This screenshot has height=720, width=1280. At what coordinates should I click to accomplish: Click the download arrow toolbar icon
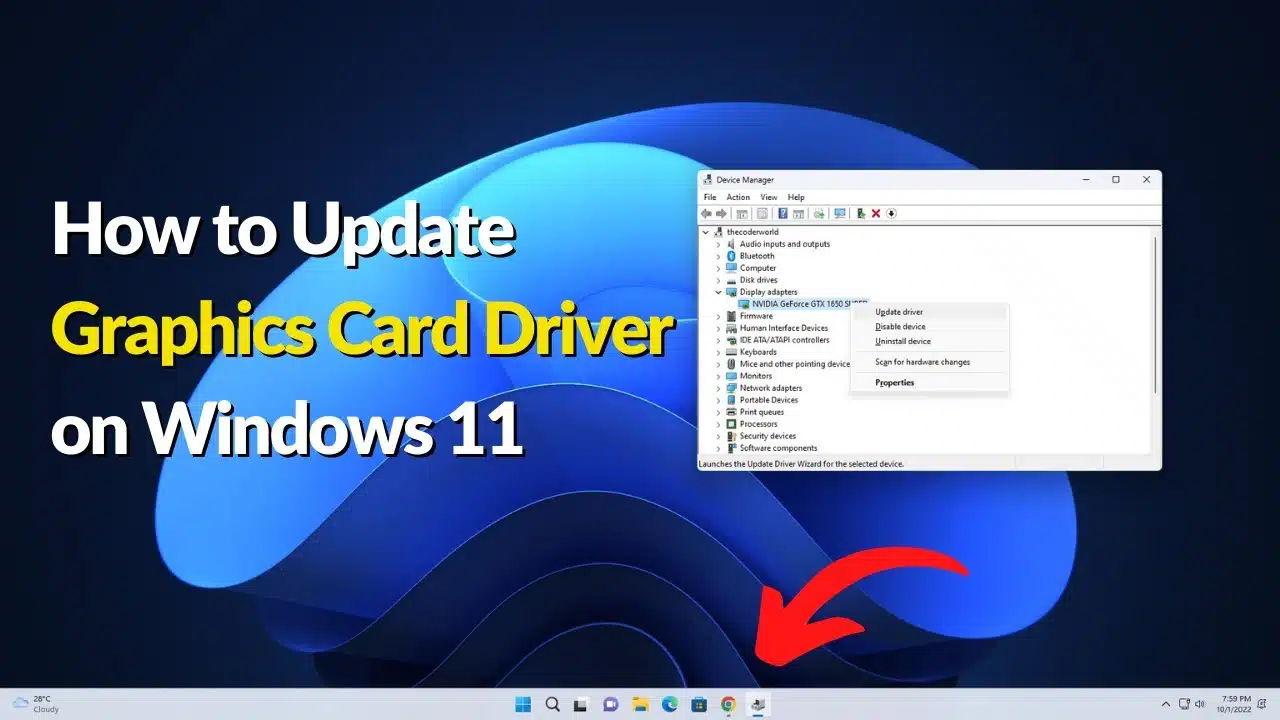point(892,213)
